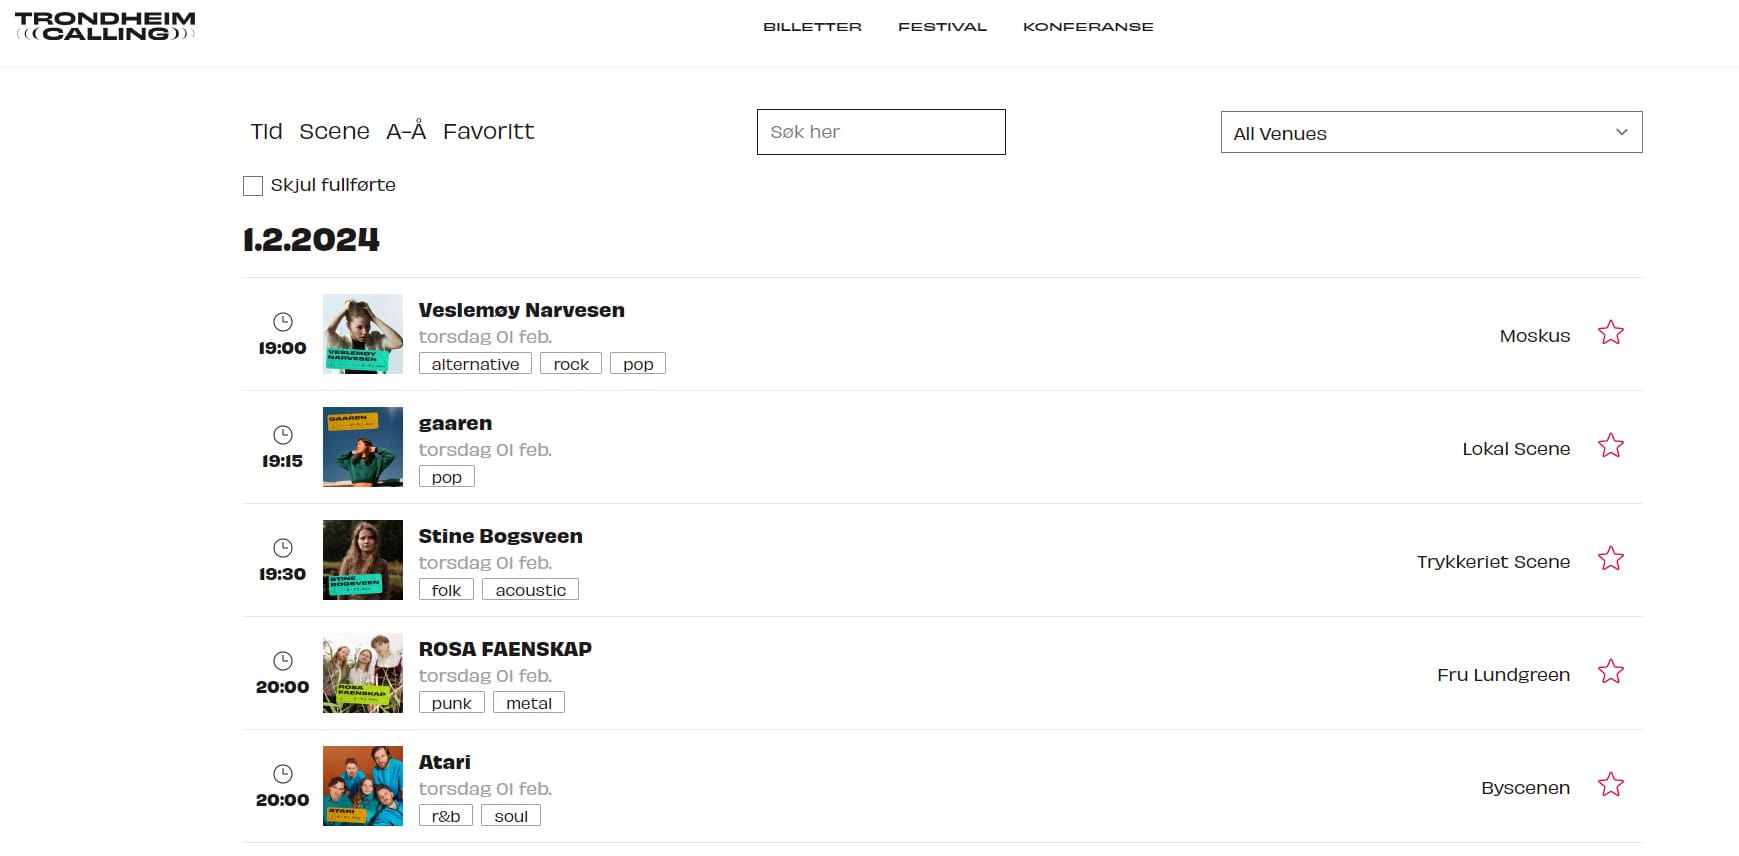The image size is (1739, 856).
Task: Open the All Venues dropdown
Action: [1431, 132]
